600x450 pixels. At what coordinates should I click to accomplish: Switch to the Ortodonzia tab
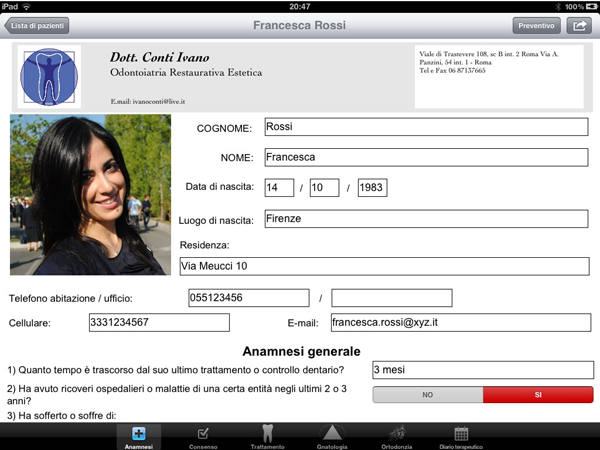396,437
